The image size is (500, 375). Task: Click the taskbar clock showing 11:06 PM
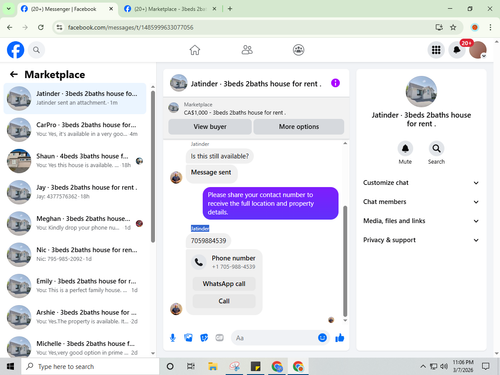pyautogui.click(x=463, y=366)
